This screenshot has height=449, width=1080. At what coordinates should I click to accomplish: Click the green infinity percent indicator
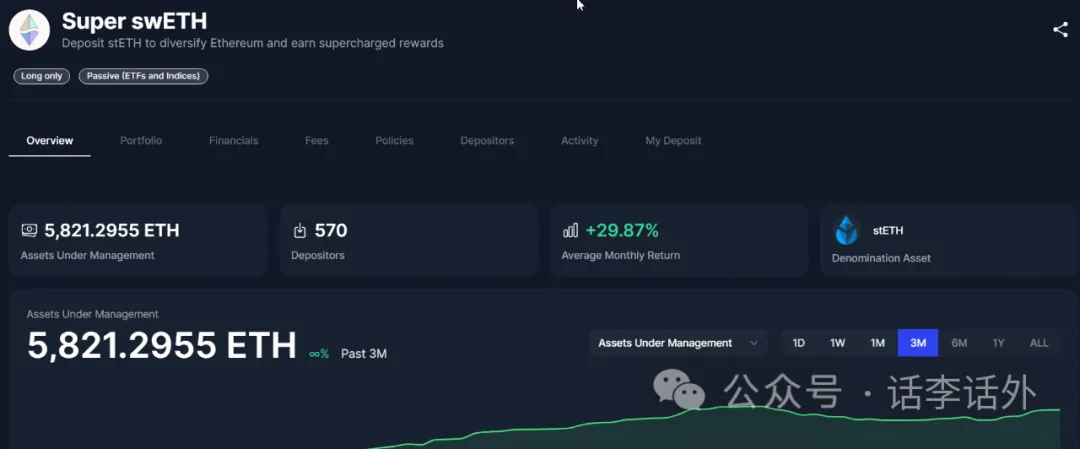tap(319, 354)
